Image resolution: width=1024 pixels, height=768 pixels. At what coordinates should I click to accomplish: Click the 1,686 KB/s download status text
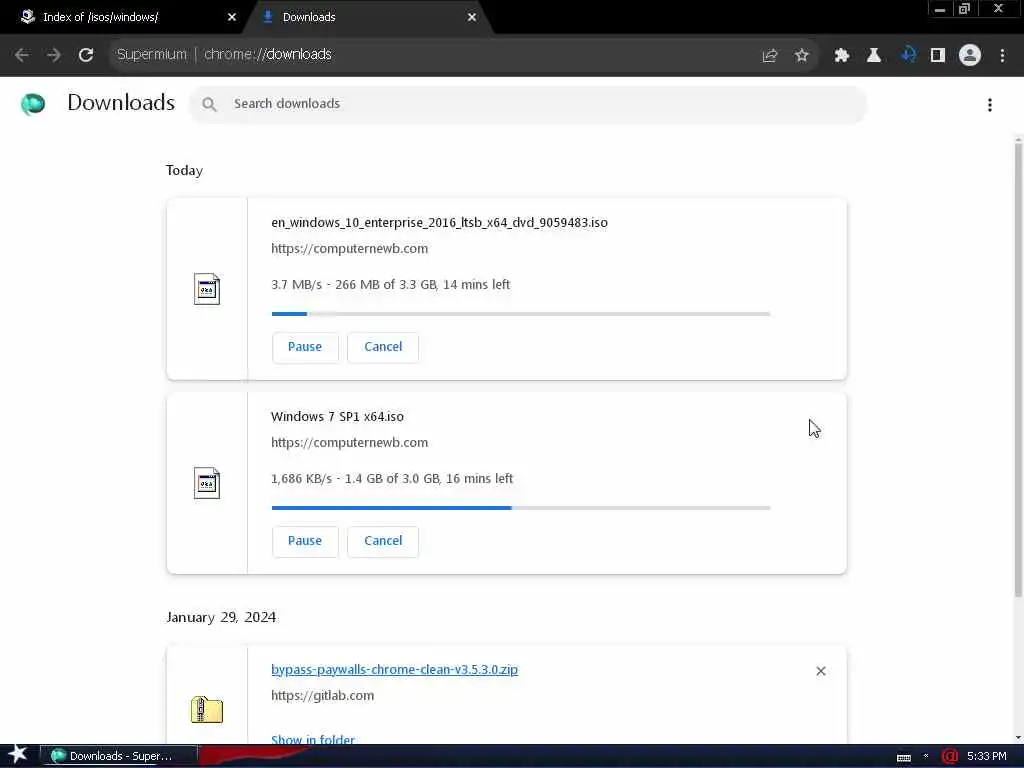[392, 479]
